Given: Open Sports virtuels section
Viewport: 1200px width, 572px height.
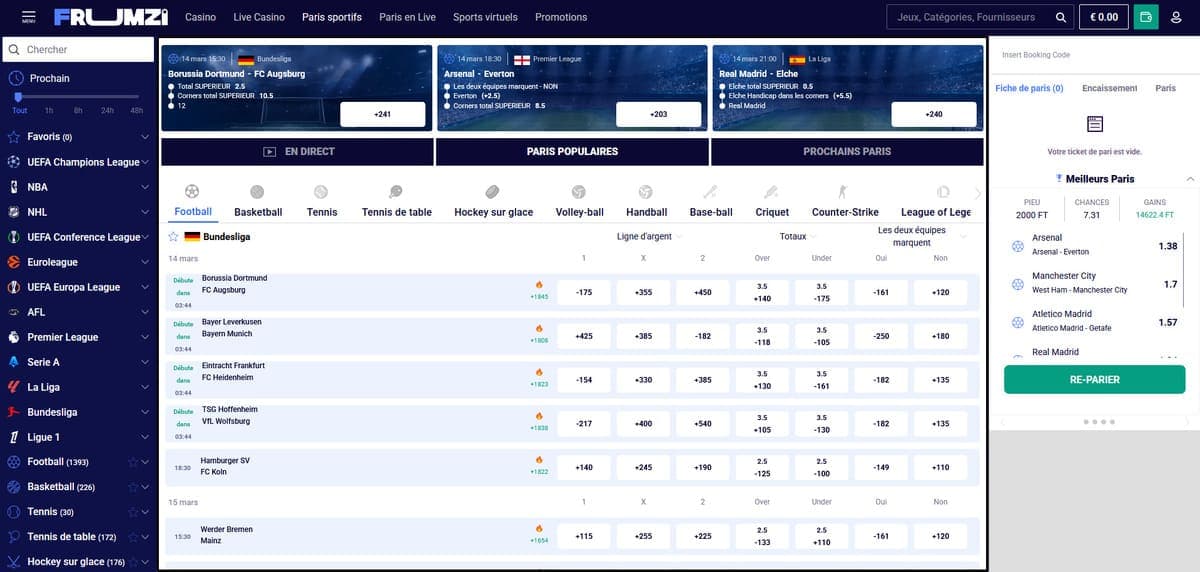Looking at the screenshot, I should click(485, 17).
